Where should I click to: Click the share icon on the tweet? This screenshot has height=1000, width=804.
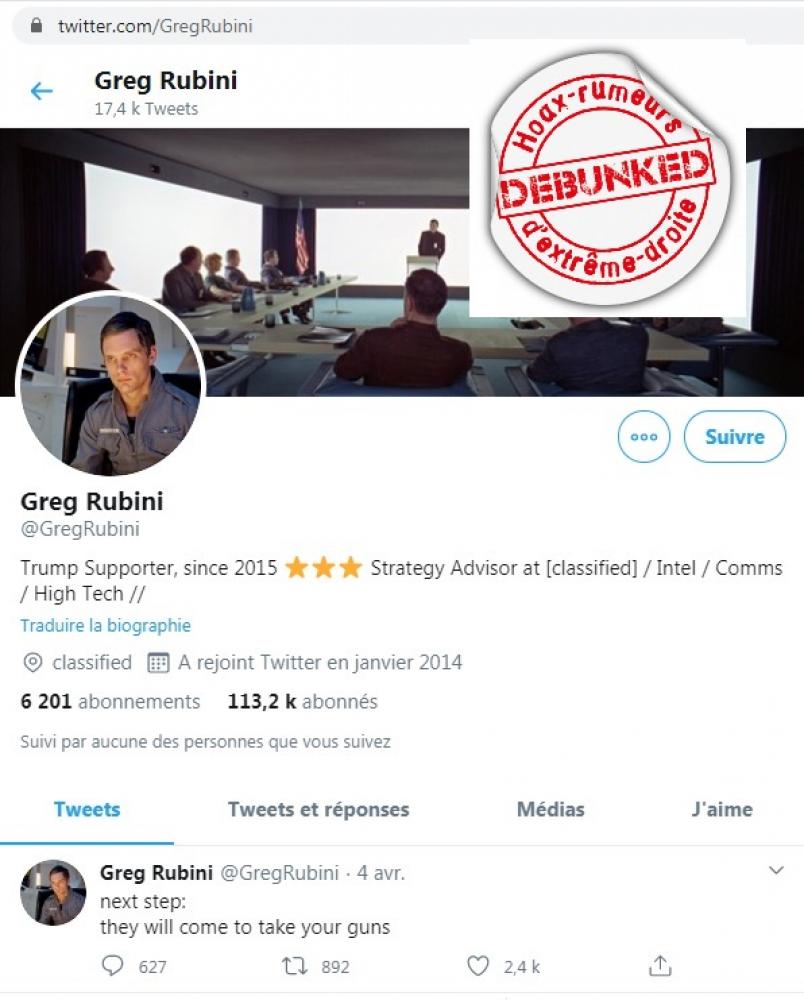pos(660,966)
